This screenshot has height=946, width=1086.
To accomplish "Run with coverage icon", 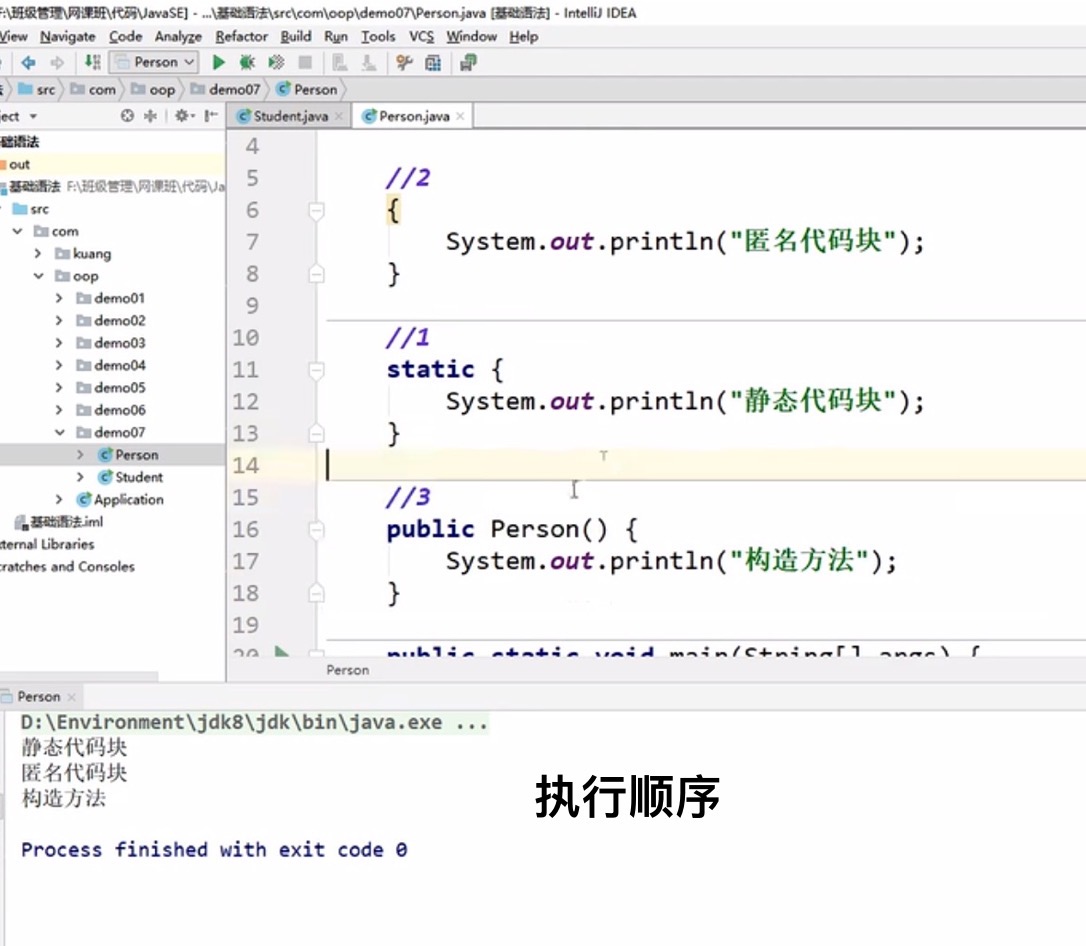I will 276,62.
